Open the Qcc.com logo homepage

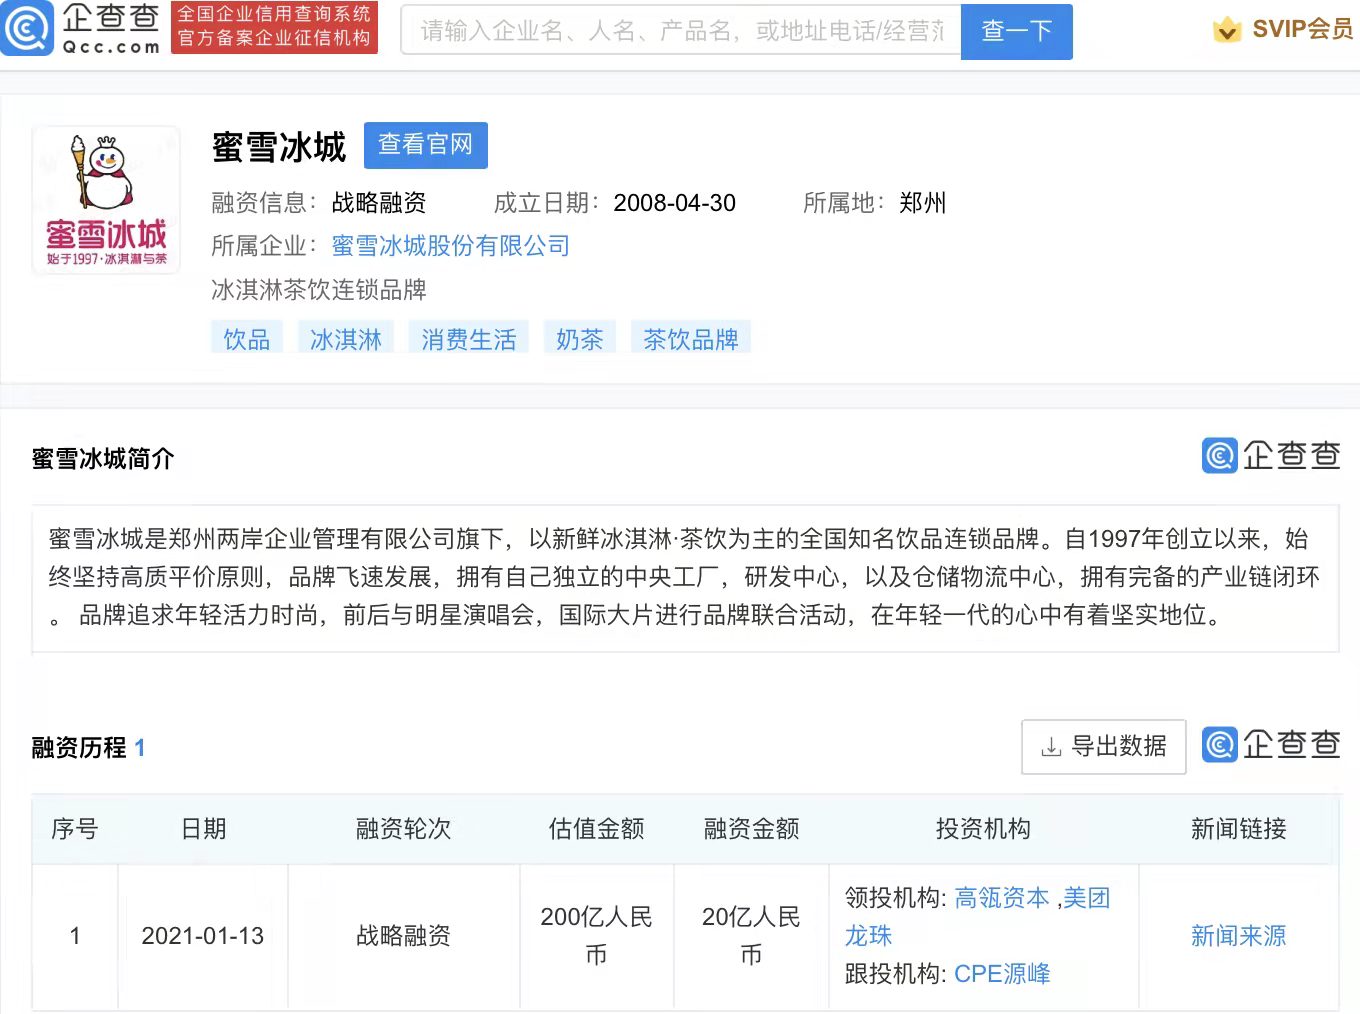point(81,28)
